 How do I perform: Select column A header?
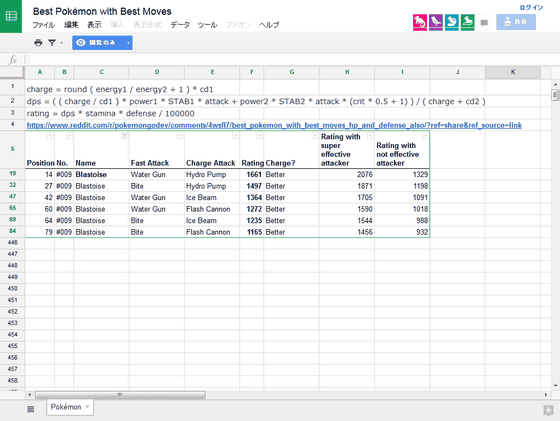tap(40, 72)
